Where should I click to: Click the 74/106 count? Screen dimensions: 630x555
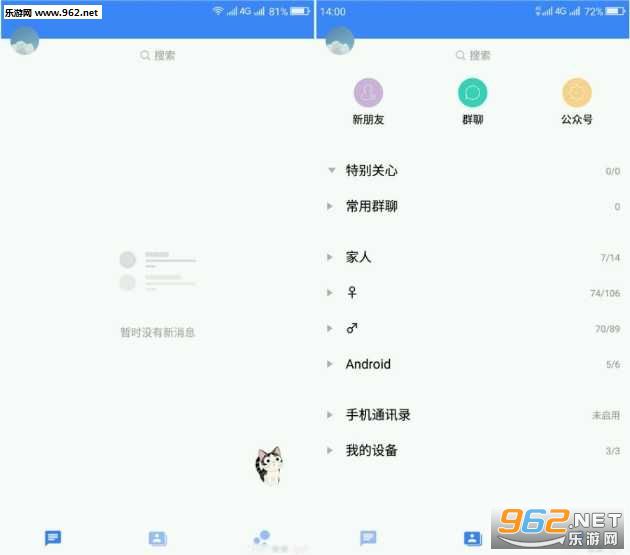pyautogui.click(x=605, y=293)
